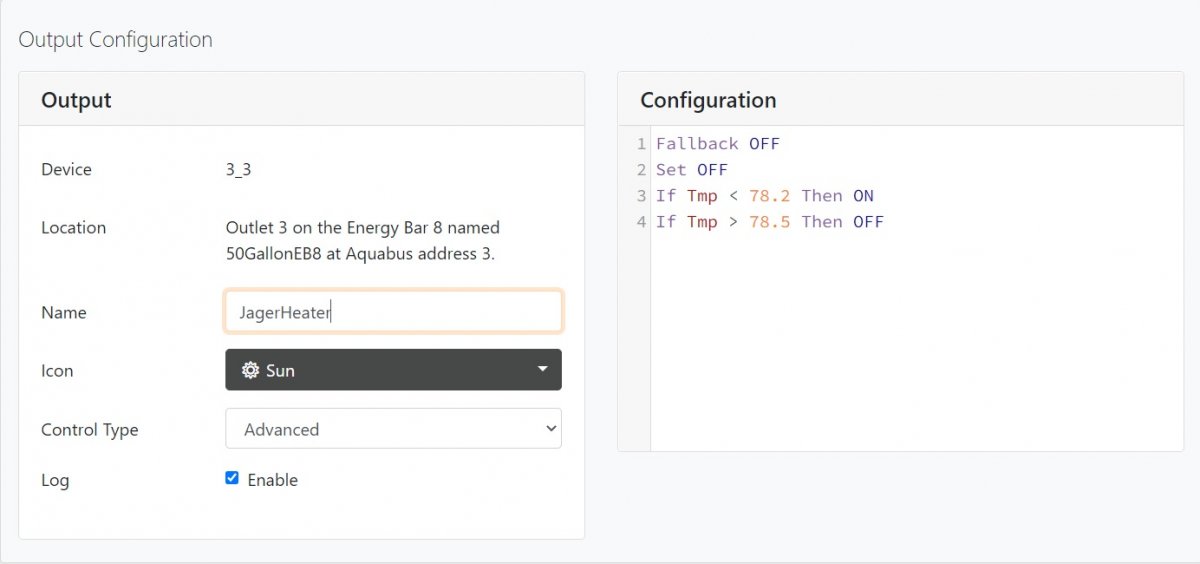
Task: Select line number 4 in the code gutter
Action: (x=641, y=222)
